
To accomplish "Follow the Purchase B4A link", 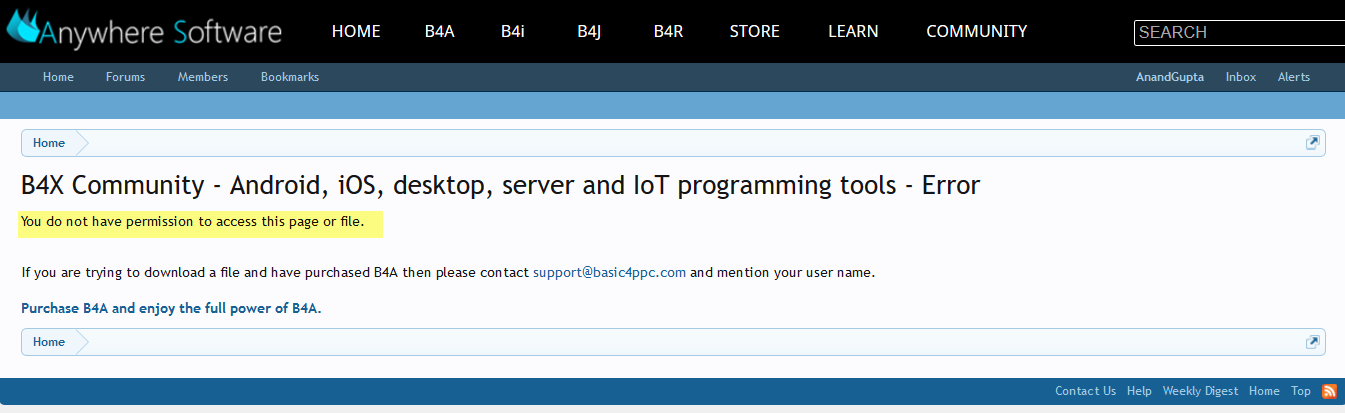I will coord(171,308).
